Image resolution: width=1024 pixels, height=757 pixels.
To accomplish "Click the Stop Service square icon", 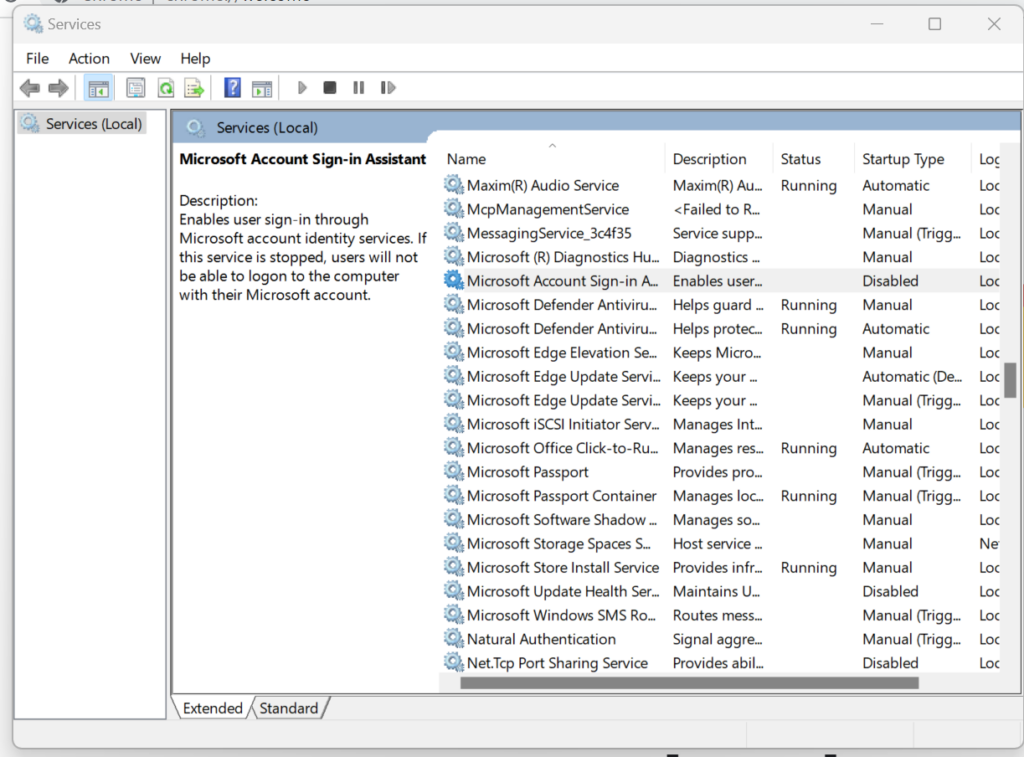I will tap(330, 88).
